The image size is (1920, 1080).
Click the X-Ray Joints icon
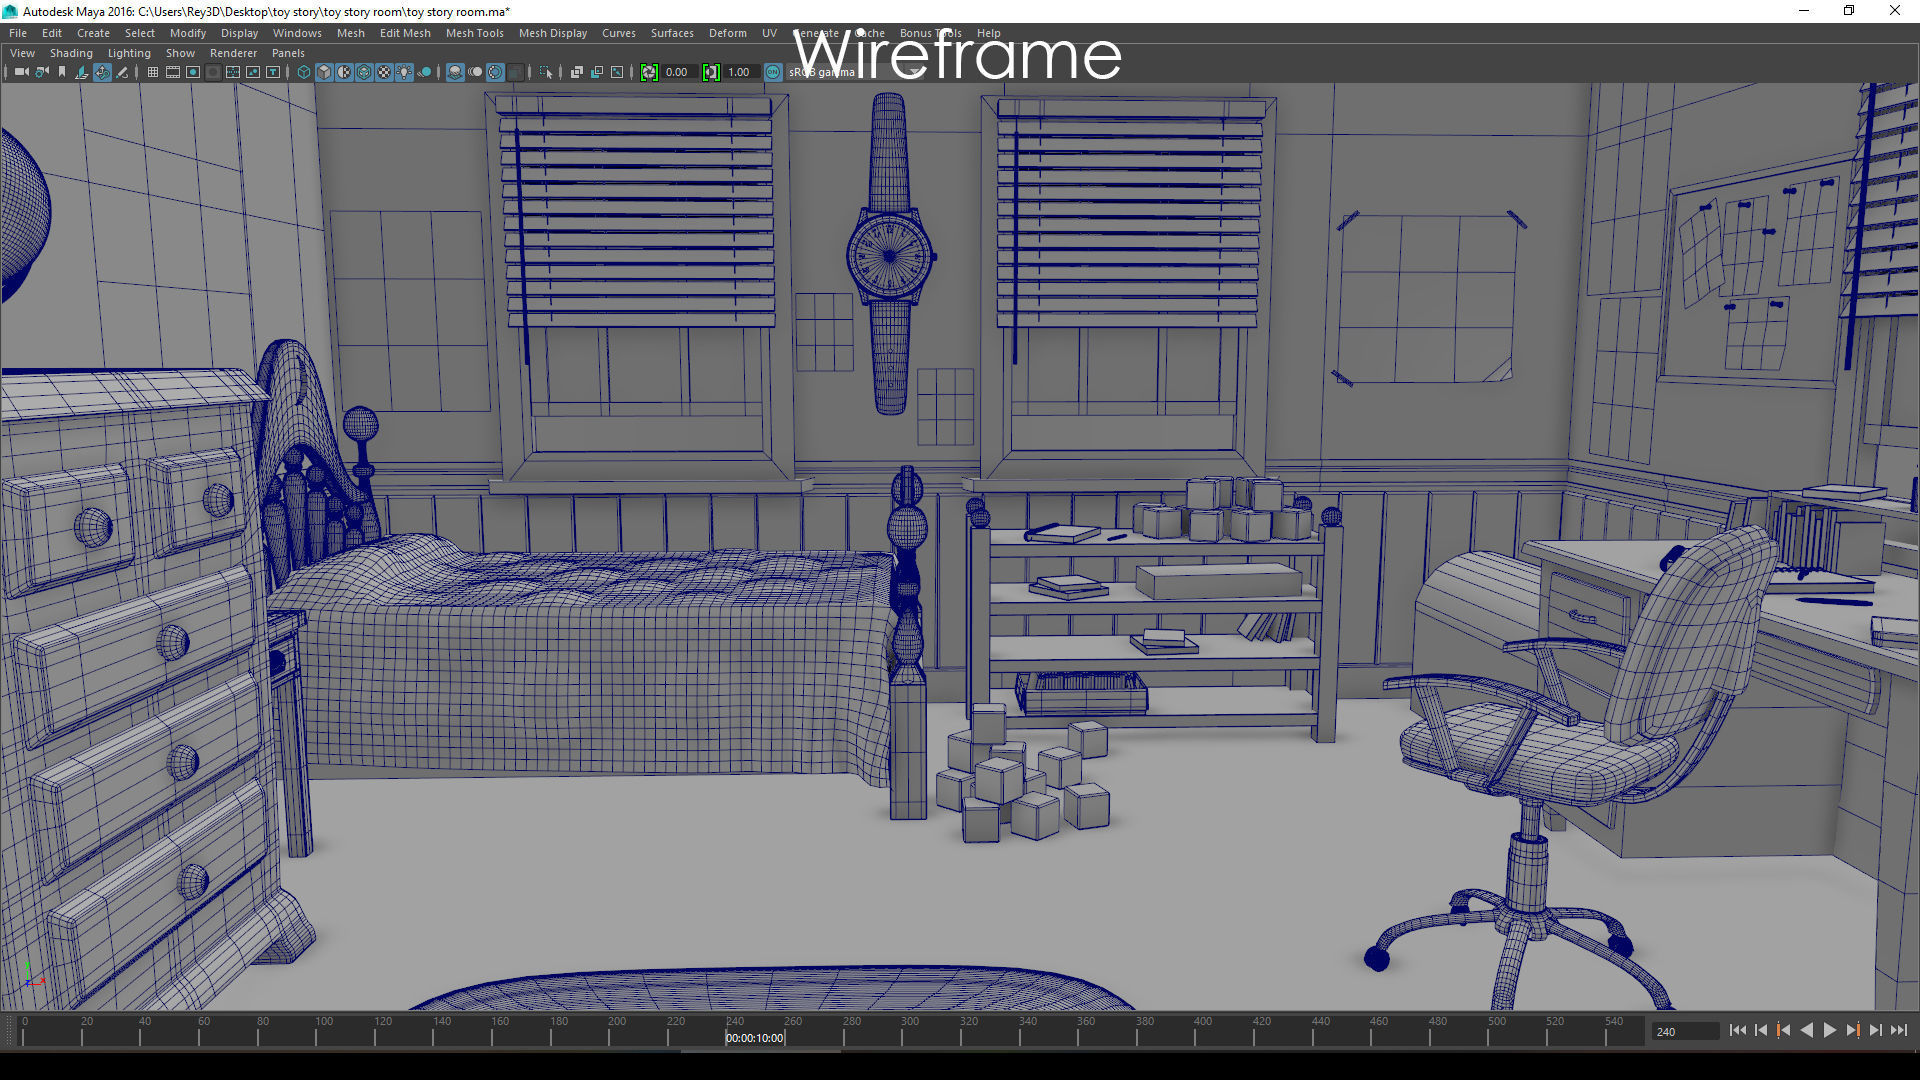(617, 72)
